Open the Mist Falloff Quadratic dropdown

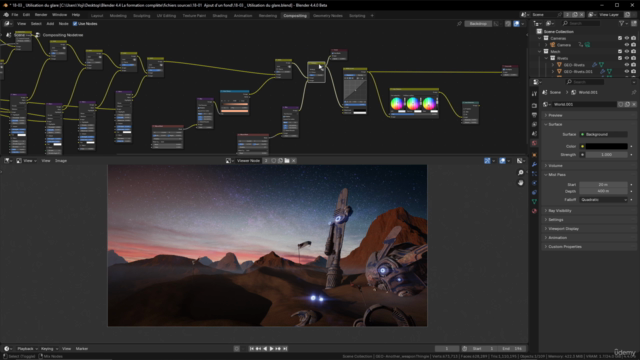point(603,200)
